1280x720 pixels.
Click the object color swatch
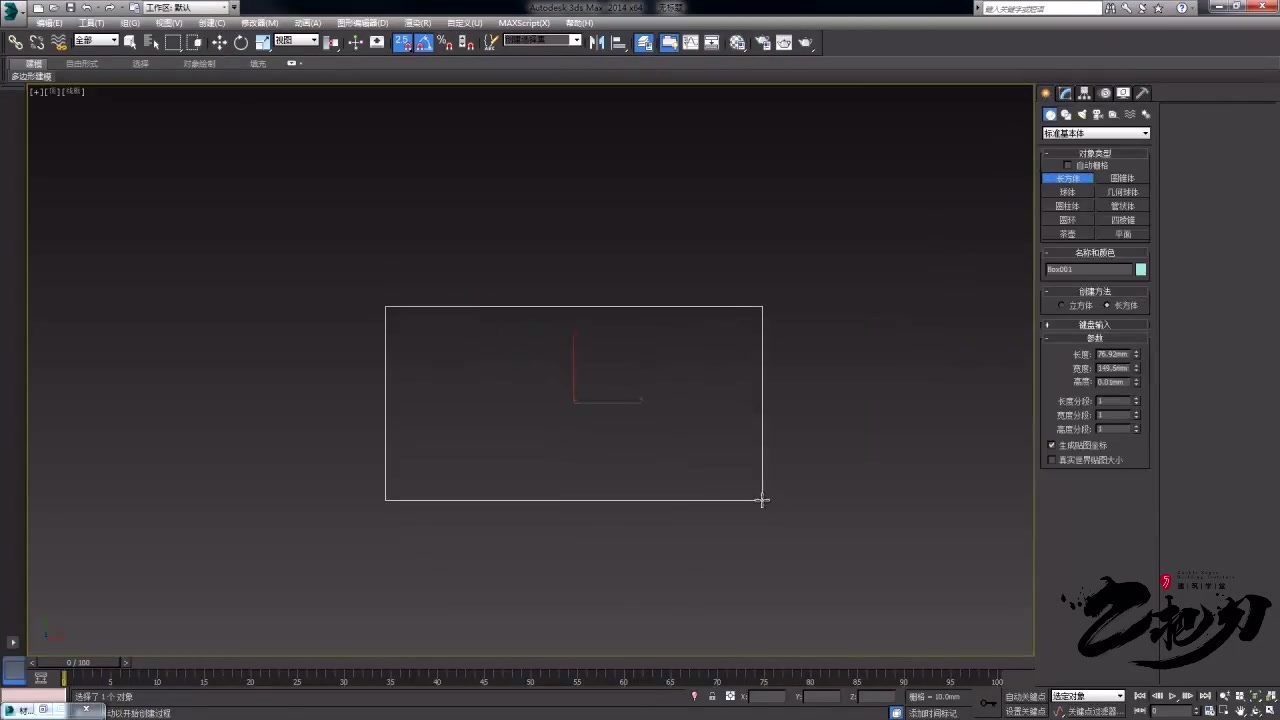[1141, 269]
